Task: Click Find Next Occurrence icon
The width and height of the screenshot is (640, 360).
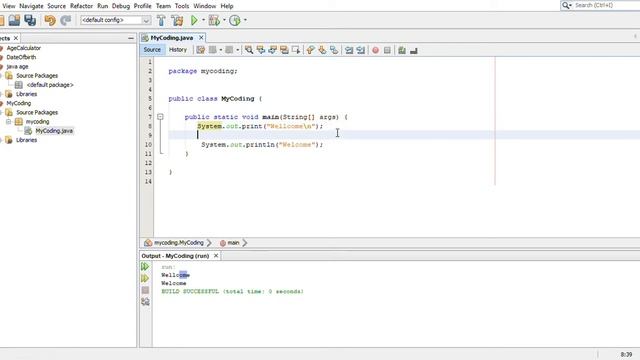Action: [273, 50]
